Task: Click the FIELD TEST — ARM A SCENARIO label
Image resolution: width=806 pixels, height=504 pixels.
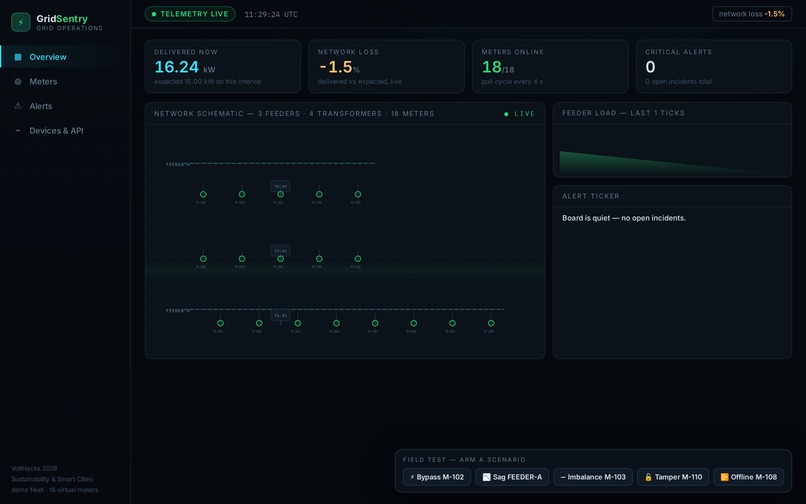Action: (464, 459)
